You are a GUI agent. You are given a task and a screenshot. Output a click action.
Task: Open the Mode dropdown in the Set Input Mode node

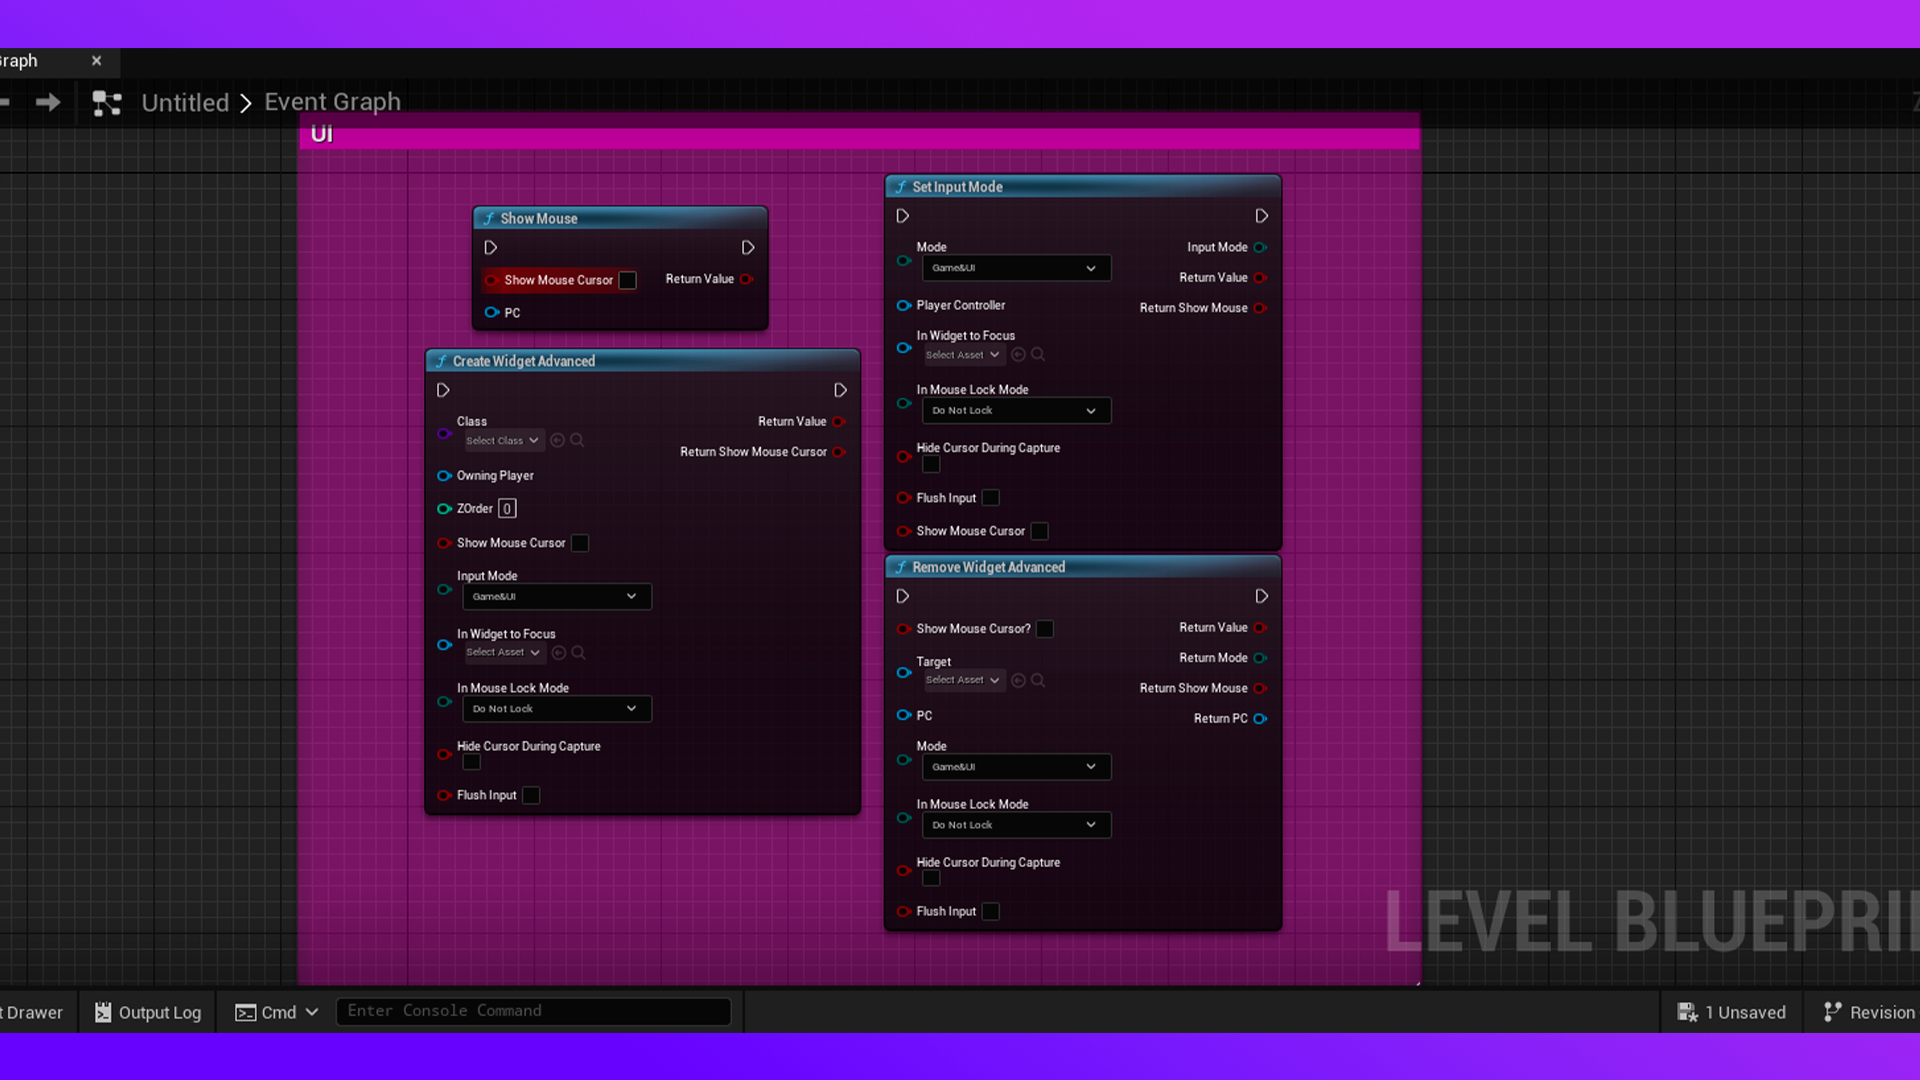coord(1015,268)
